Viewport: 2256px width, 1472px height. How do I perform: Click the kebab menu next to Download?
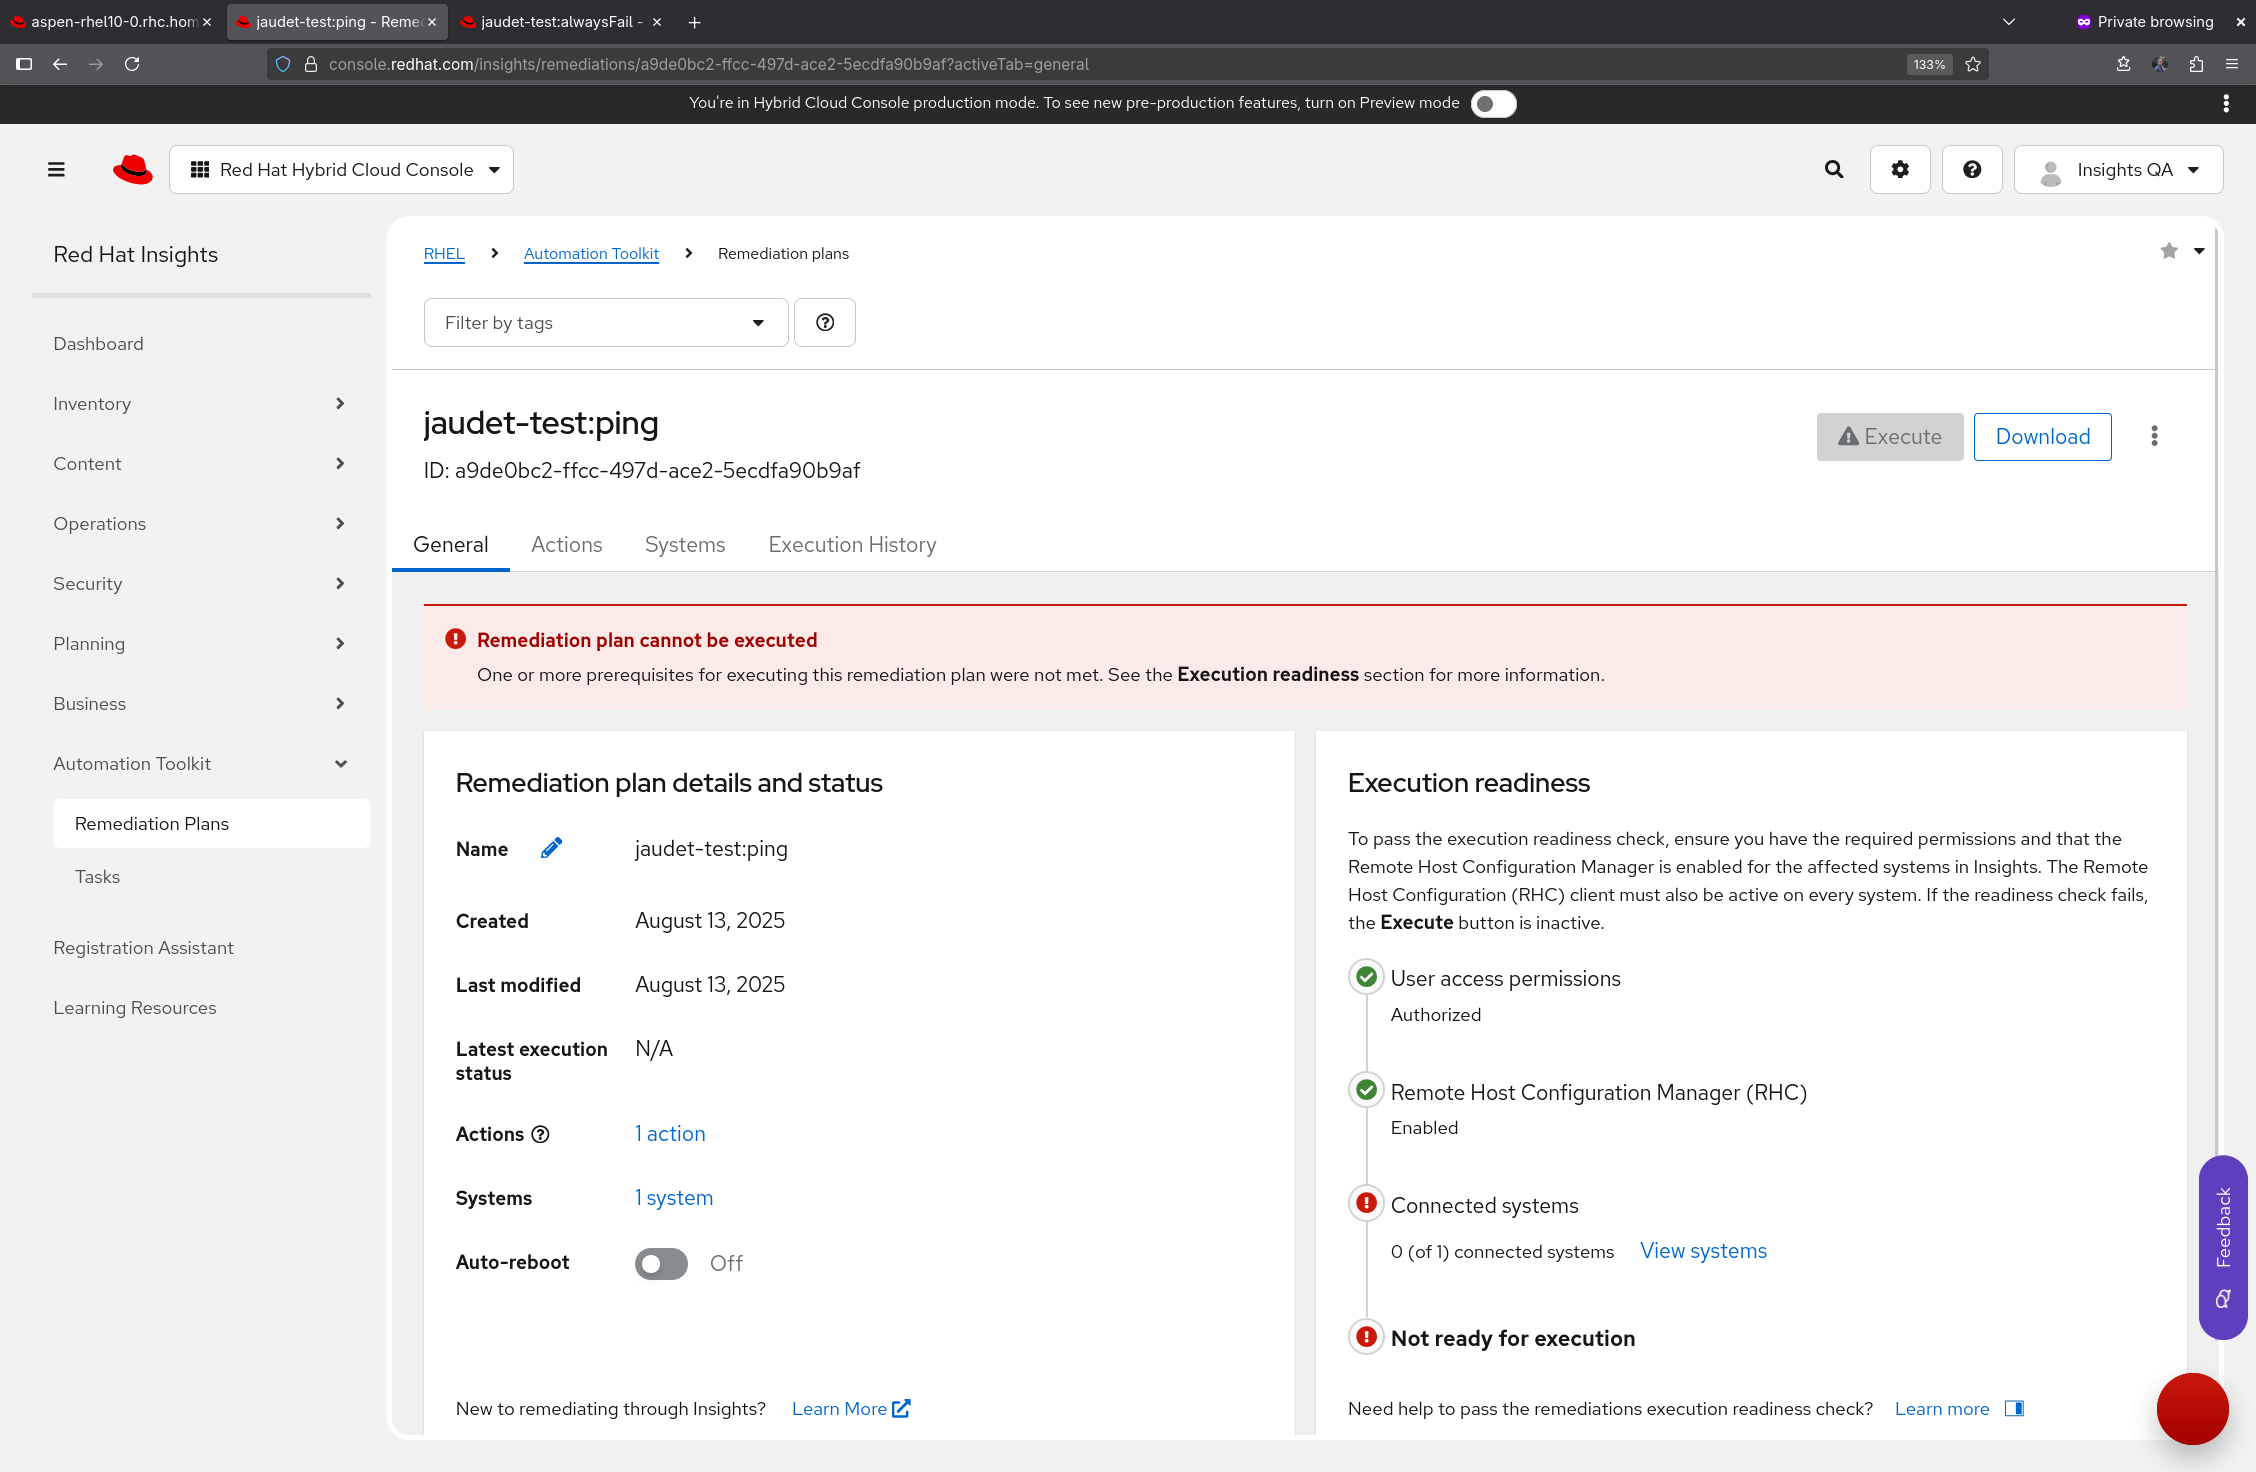[2154, 436]
